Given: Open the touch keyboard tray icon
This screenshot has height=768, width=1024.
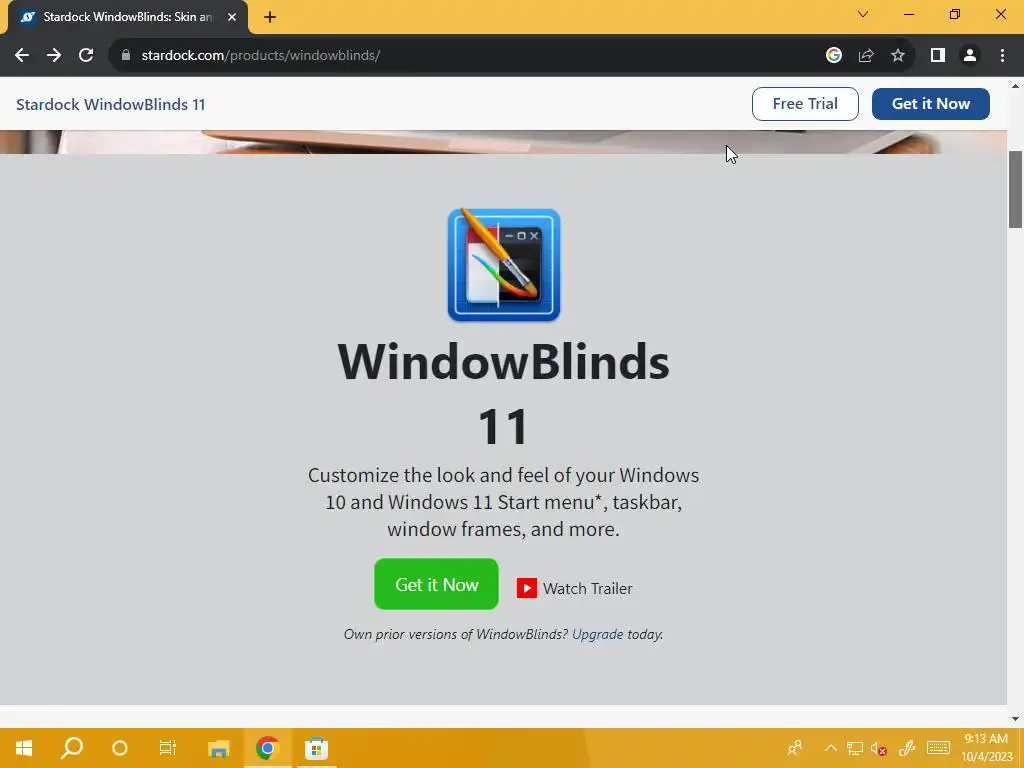Looking at the screenshot, I should [938, 748].
